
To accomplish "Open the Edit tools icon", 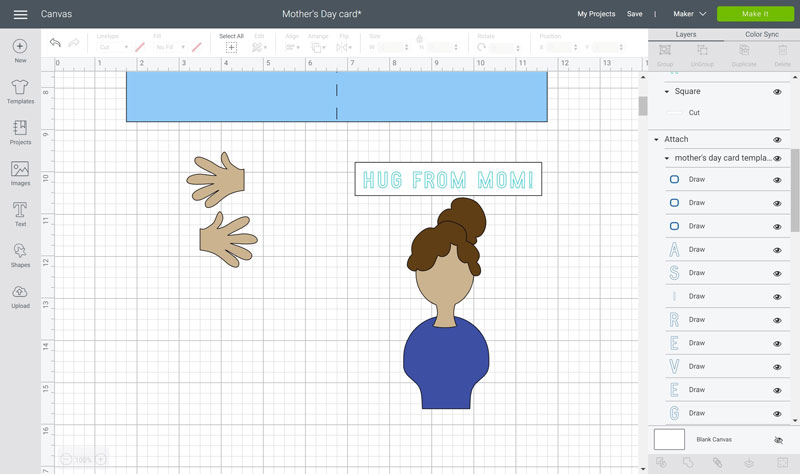I will 259,47.
